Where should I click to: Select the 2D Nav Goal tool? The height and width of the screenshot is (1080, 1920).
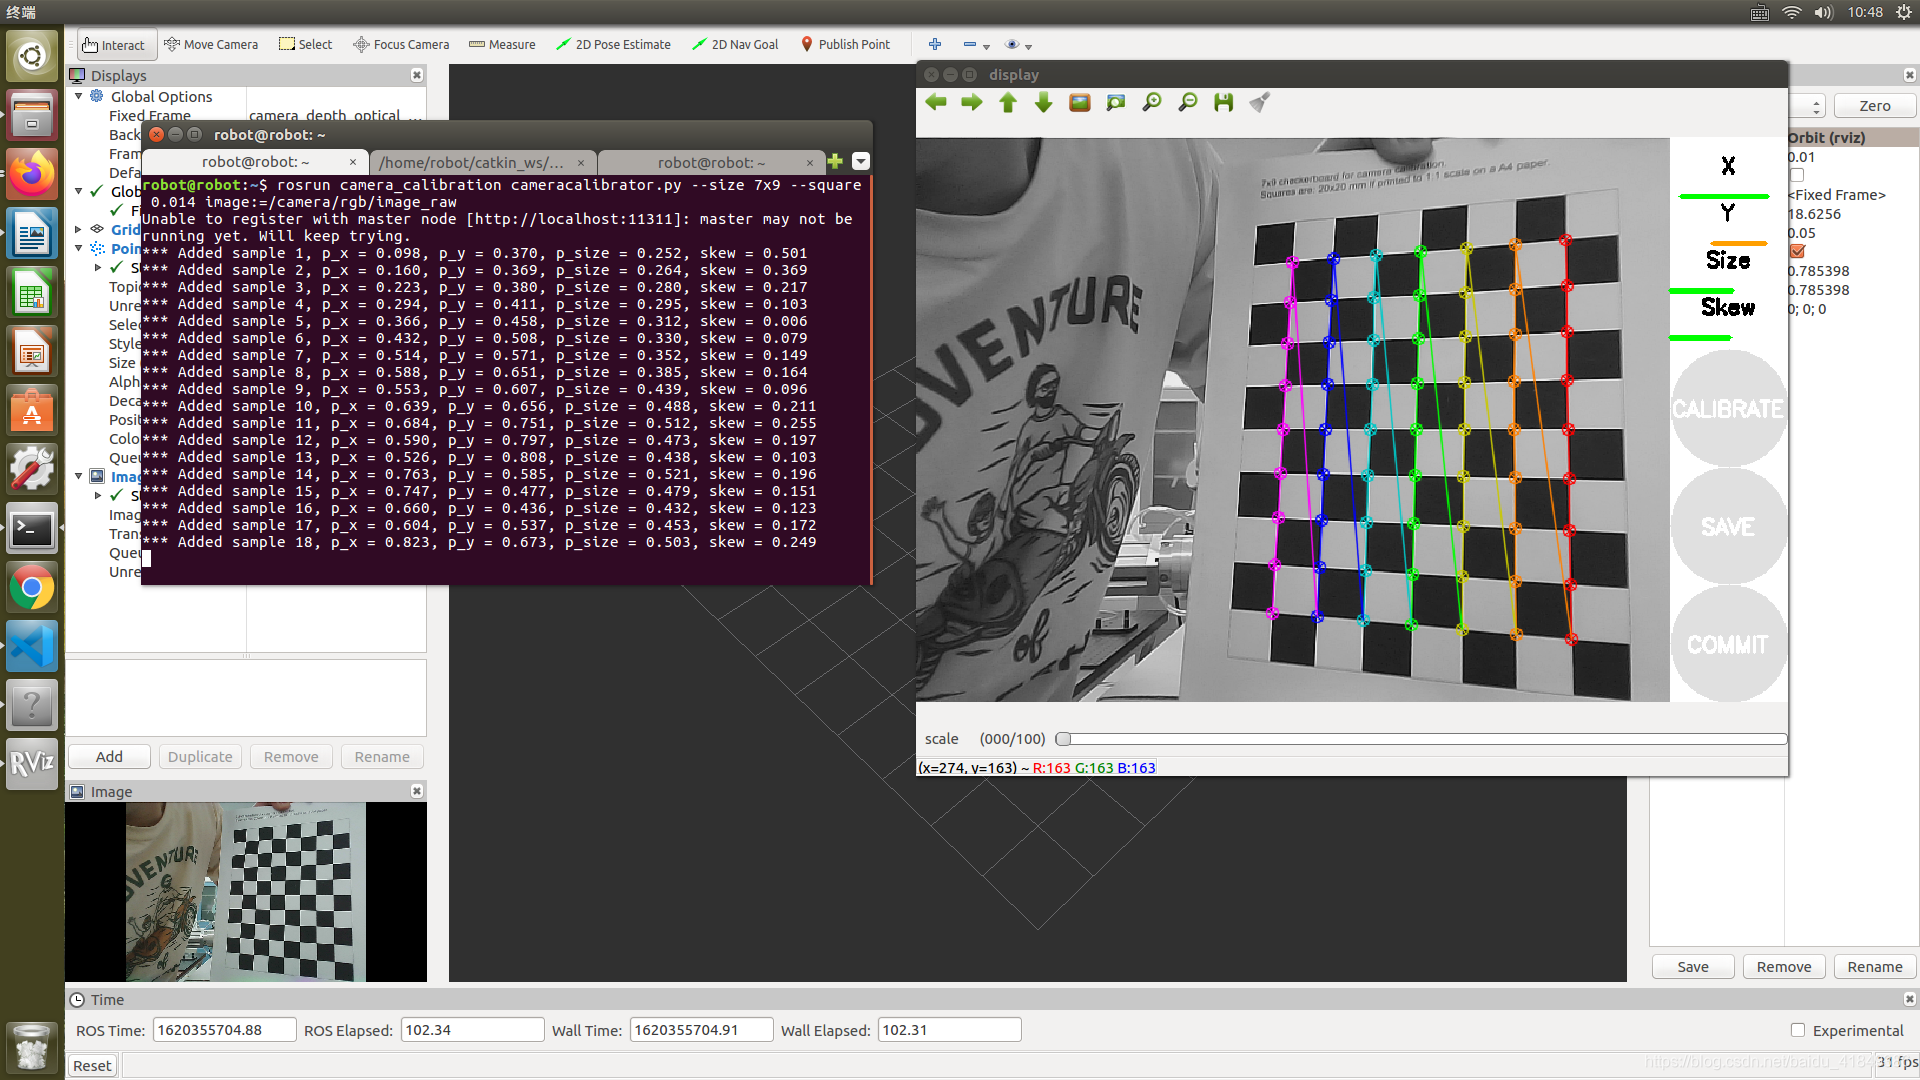click(735, 45)
